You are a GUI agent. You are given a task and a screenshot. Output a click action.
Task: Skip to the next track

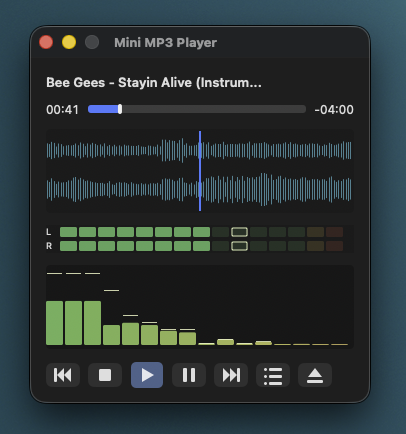click(x=231, y=375)
